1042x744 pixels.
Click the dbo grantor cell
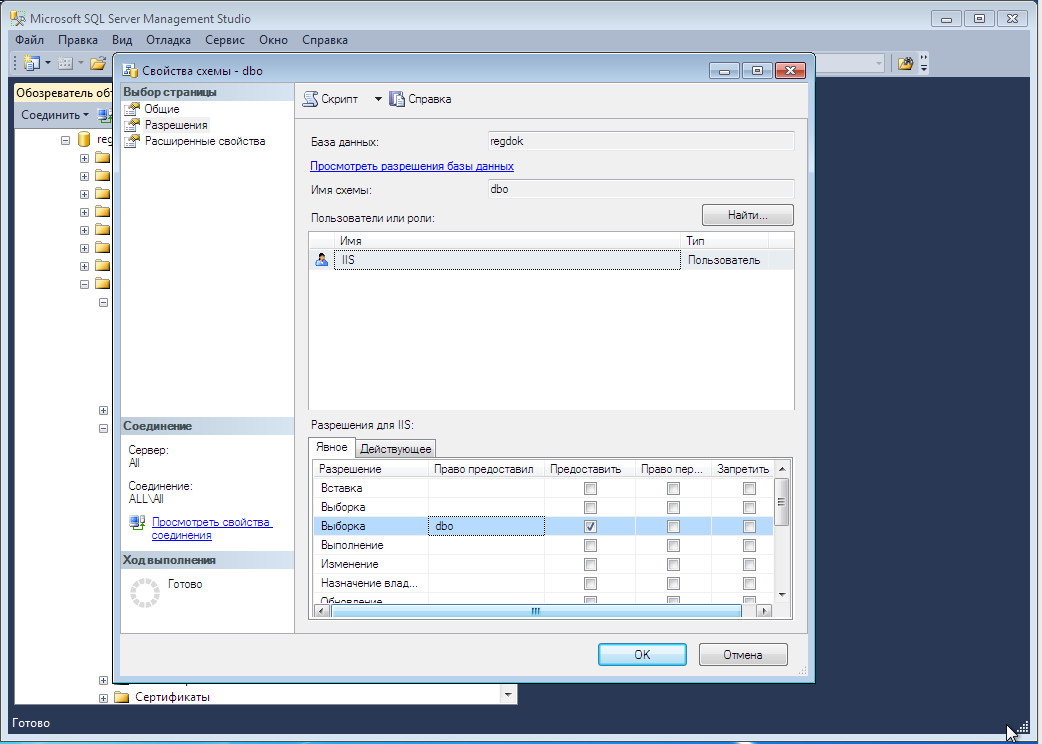pos(486,526)
